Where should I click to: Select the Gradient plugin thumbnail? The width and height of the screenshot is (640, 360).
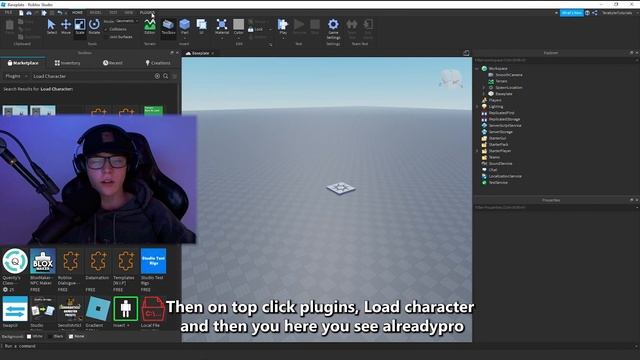coord(98,309)
